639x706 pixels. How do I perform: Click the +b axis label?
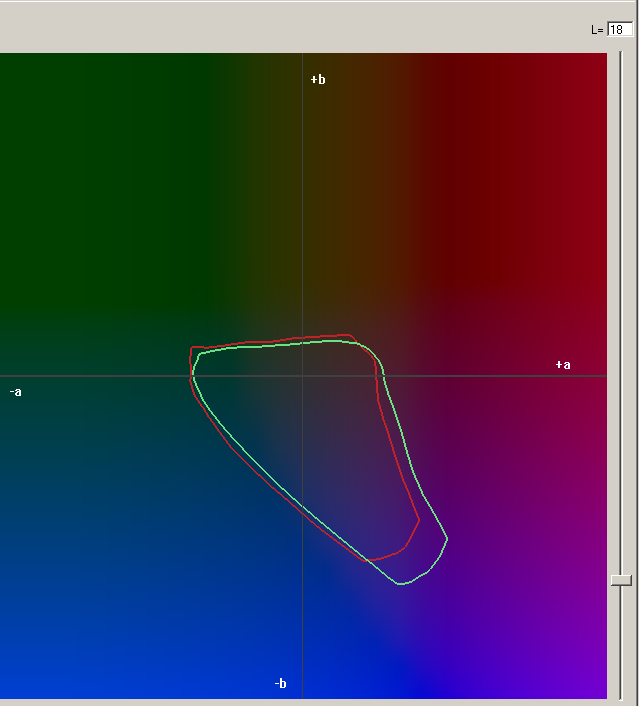pyautogui.click(x=318, y=80)
